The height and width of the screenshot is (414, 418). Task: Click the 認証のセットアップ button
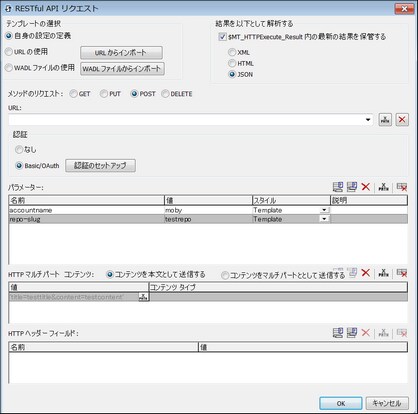(x=100, y=166)
